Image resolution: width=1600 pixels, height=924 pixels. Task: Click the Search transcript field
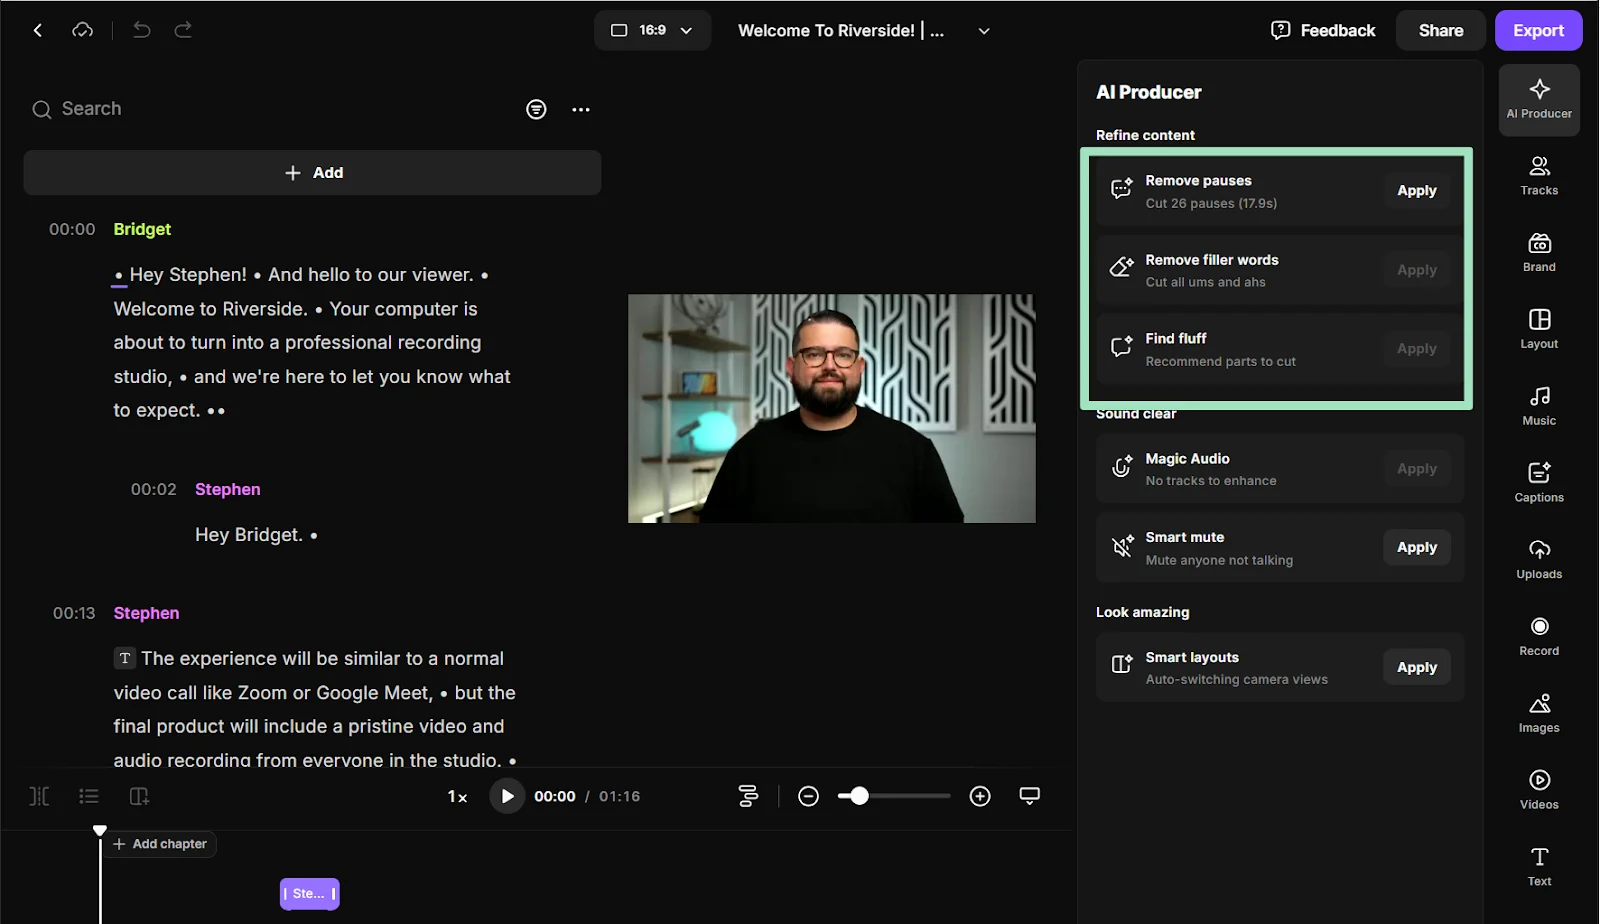point(270,109)
